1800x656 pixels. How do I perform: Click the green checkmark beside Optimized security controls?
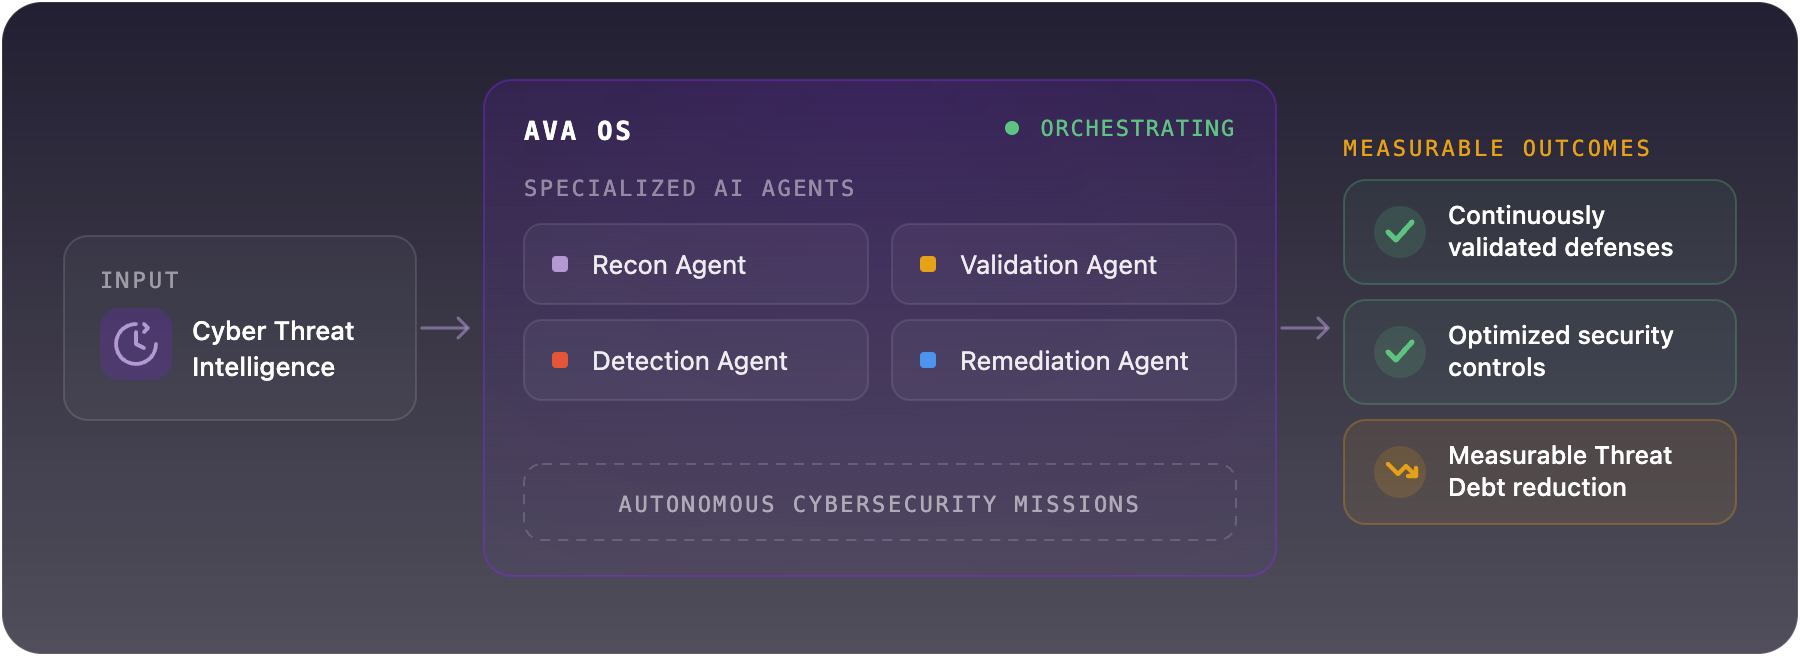pyautogui.click(x=1400, y=352)
